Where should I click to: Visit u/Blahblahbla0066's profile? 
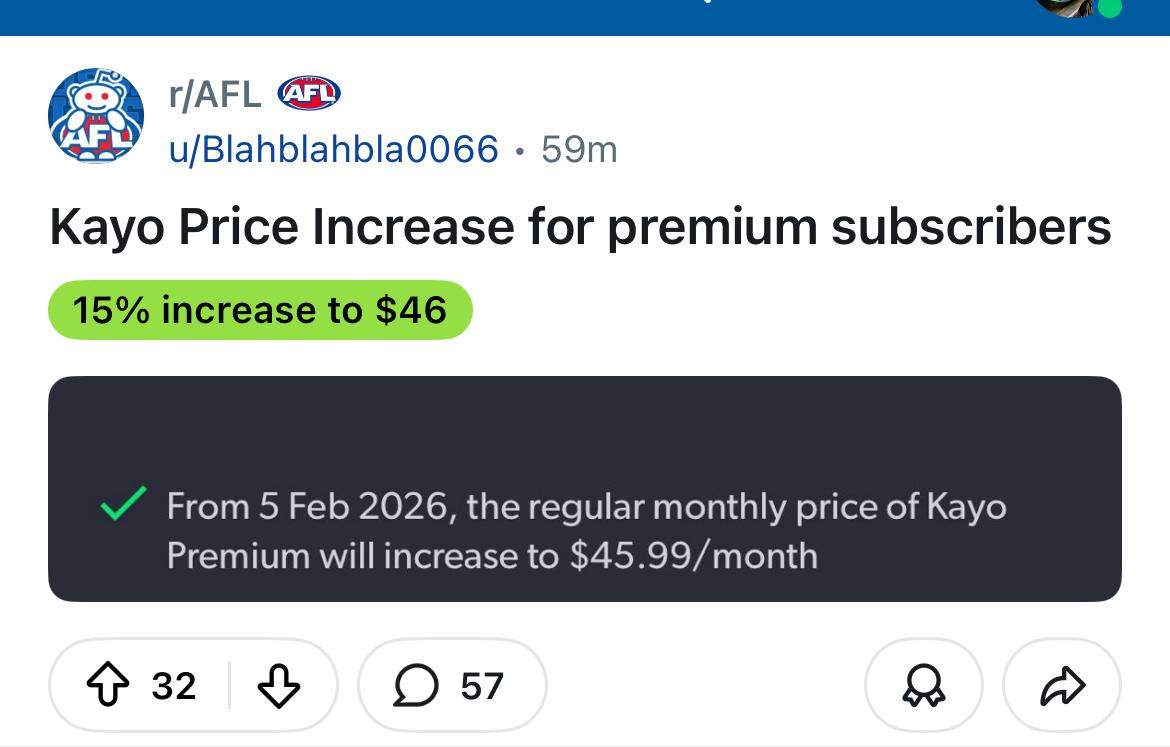coord(334,149)
